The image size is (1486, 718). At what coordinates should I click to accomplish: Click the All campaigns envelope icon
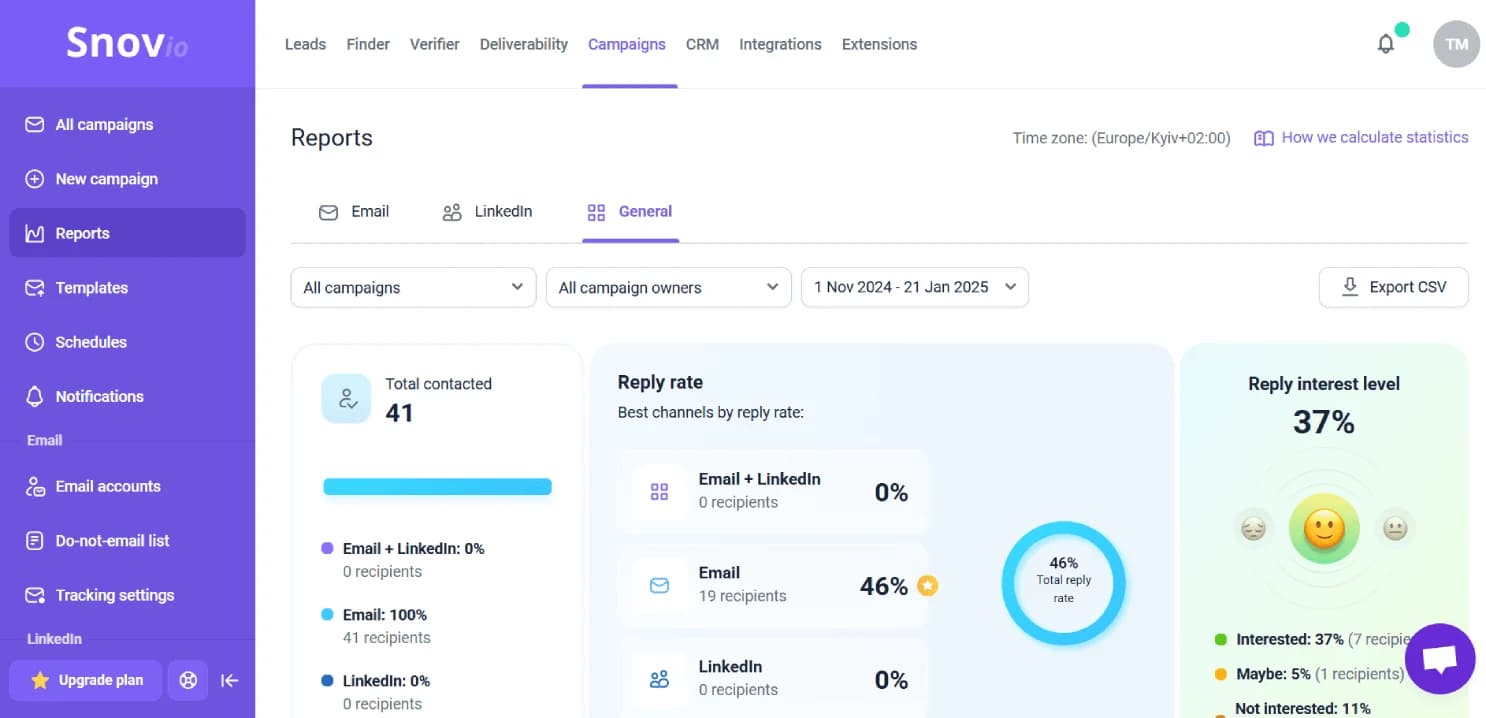[35, 125]
